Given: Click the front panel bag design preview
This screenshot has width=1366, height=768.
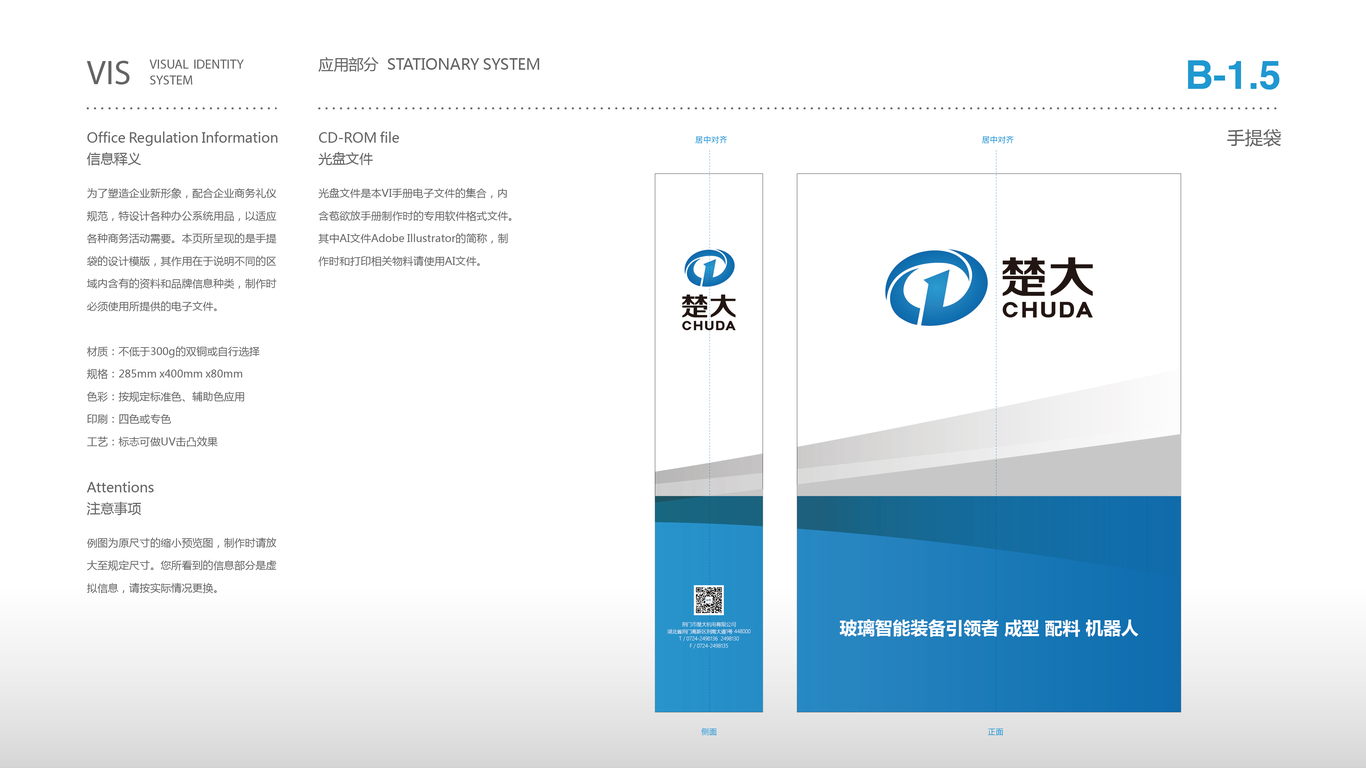Looking at the screenshot, I should click(989, 443).
